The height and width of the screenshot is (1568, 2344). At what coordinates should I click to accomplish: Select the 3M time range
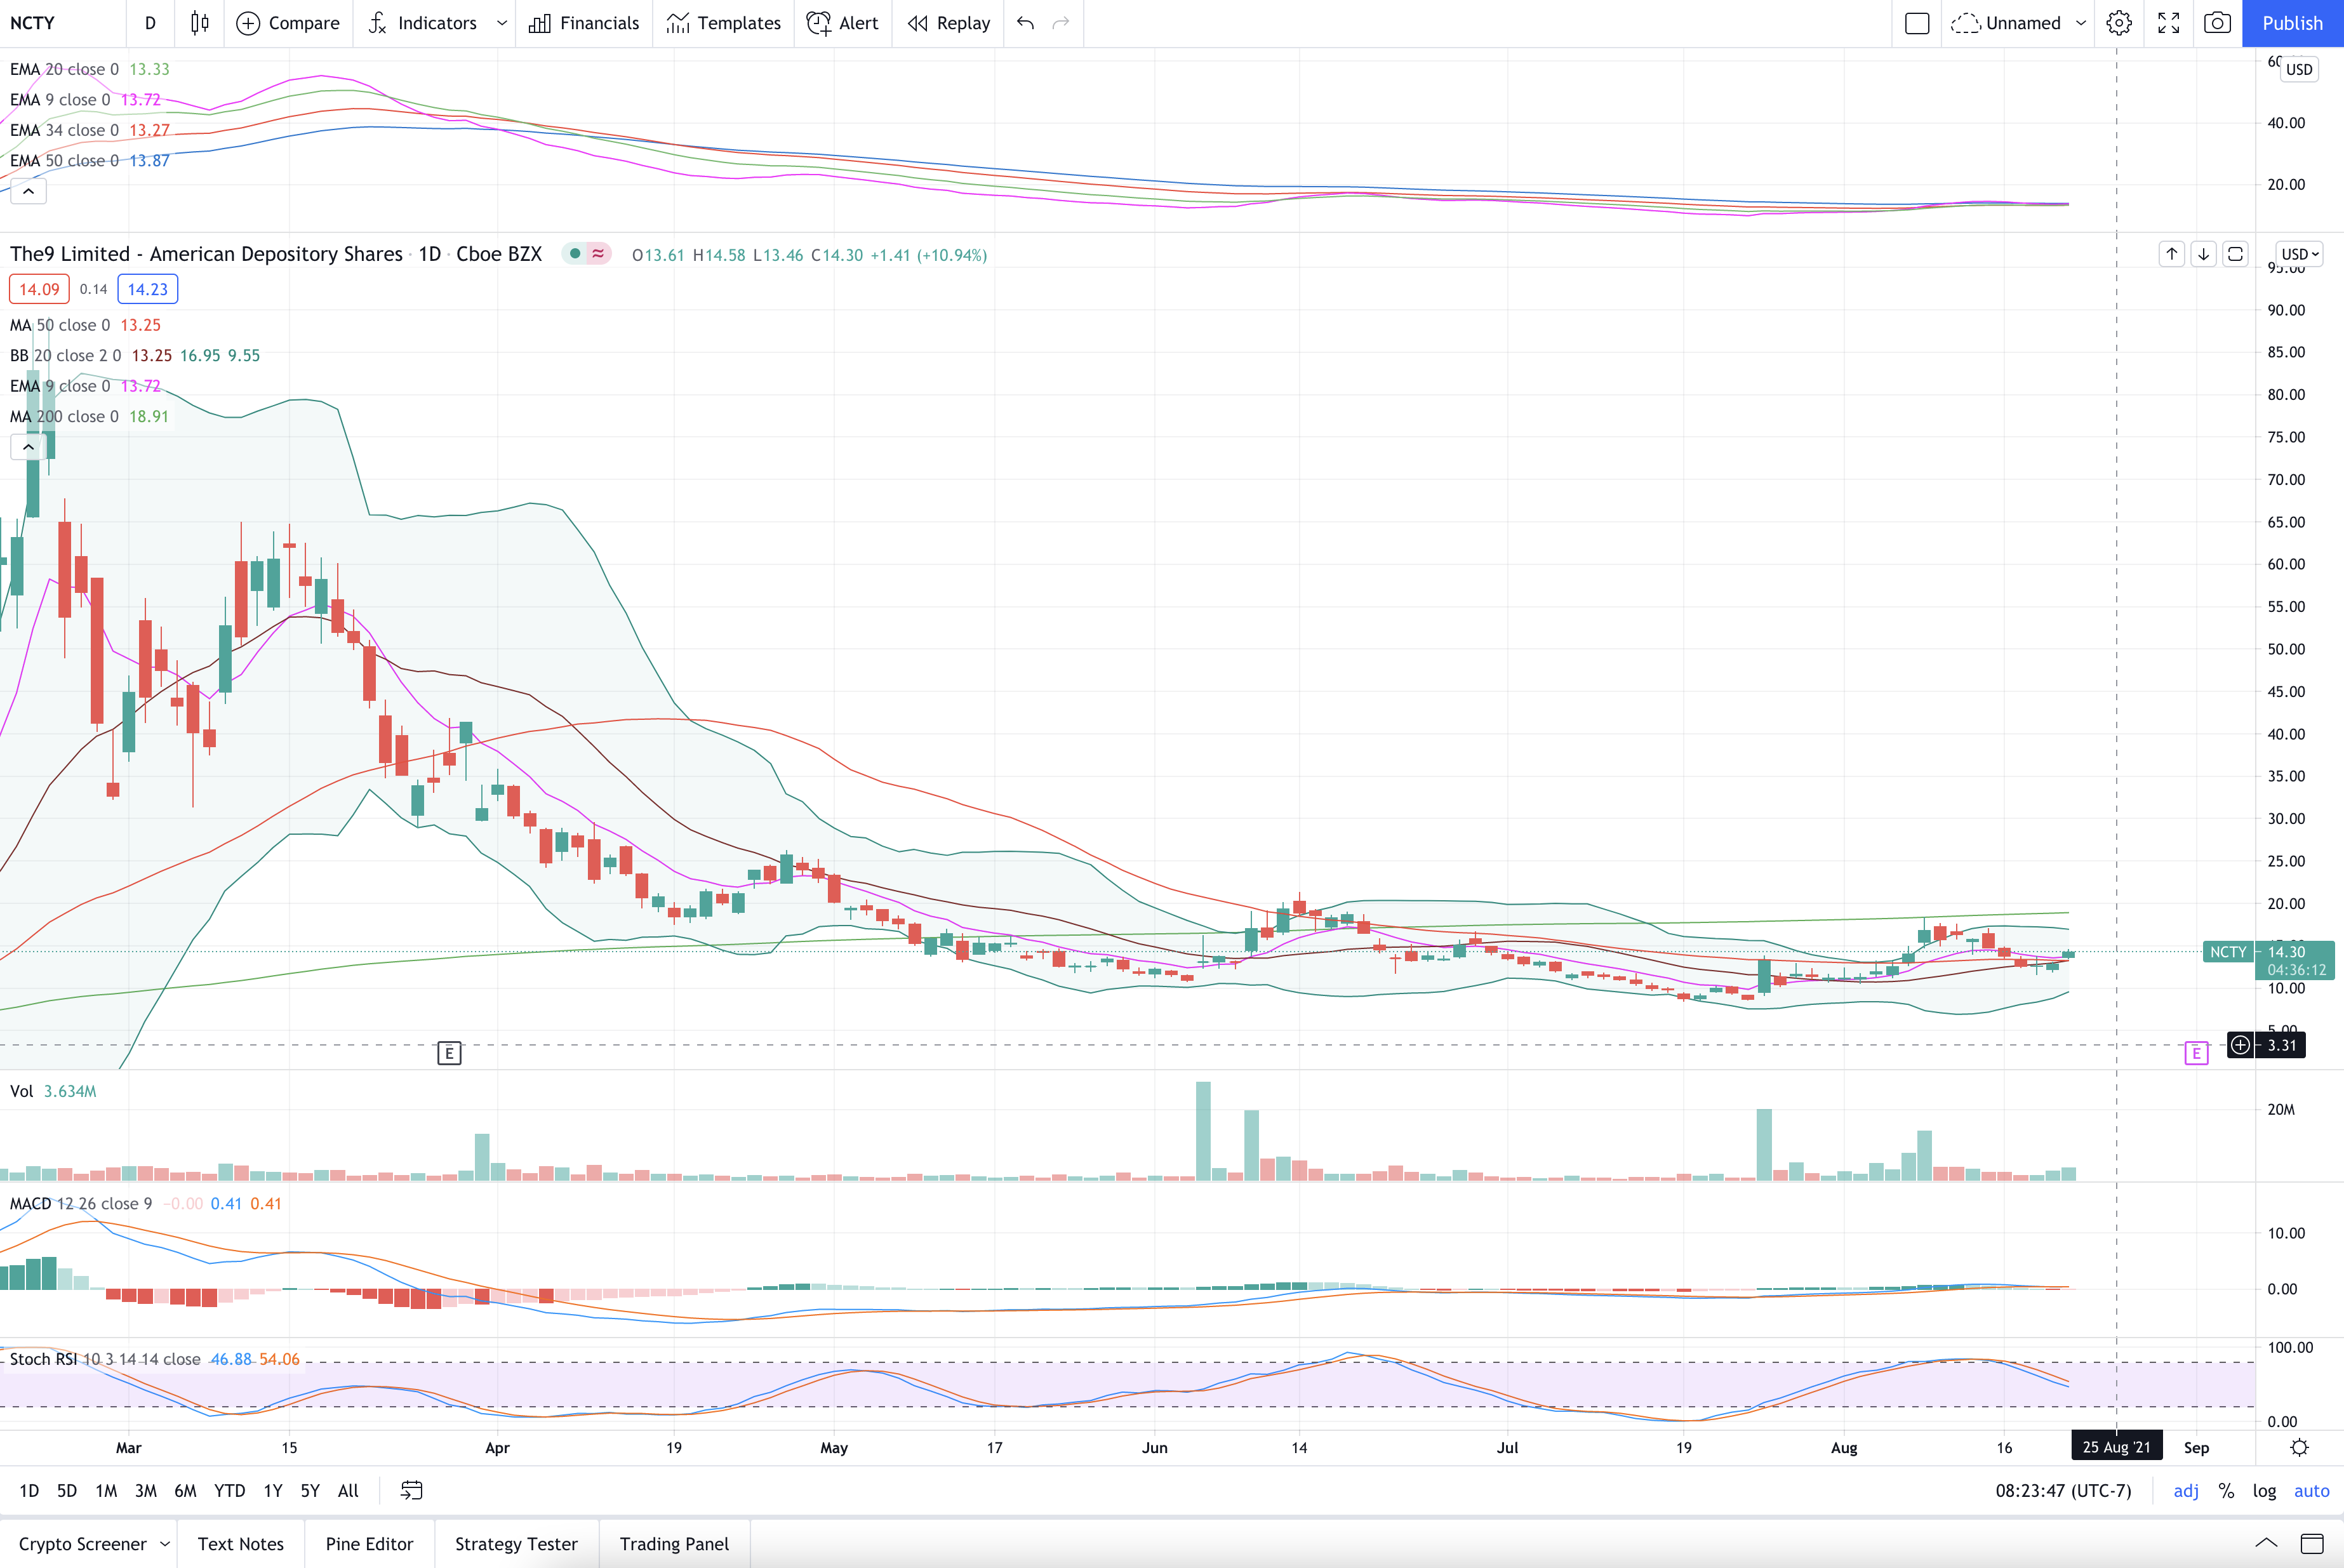146,1490
